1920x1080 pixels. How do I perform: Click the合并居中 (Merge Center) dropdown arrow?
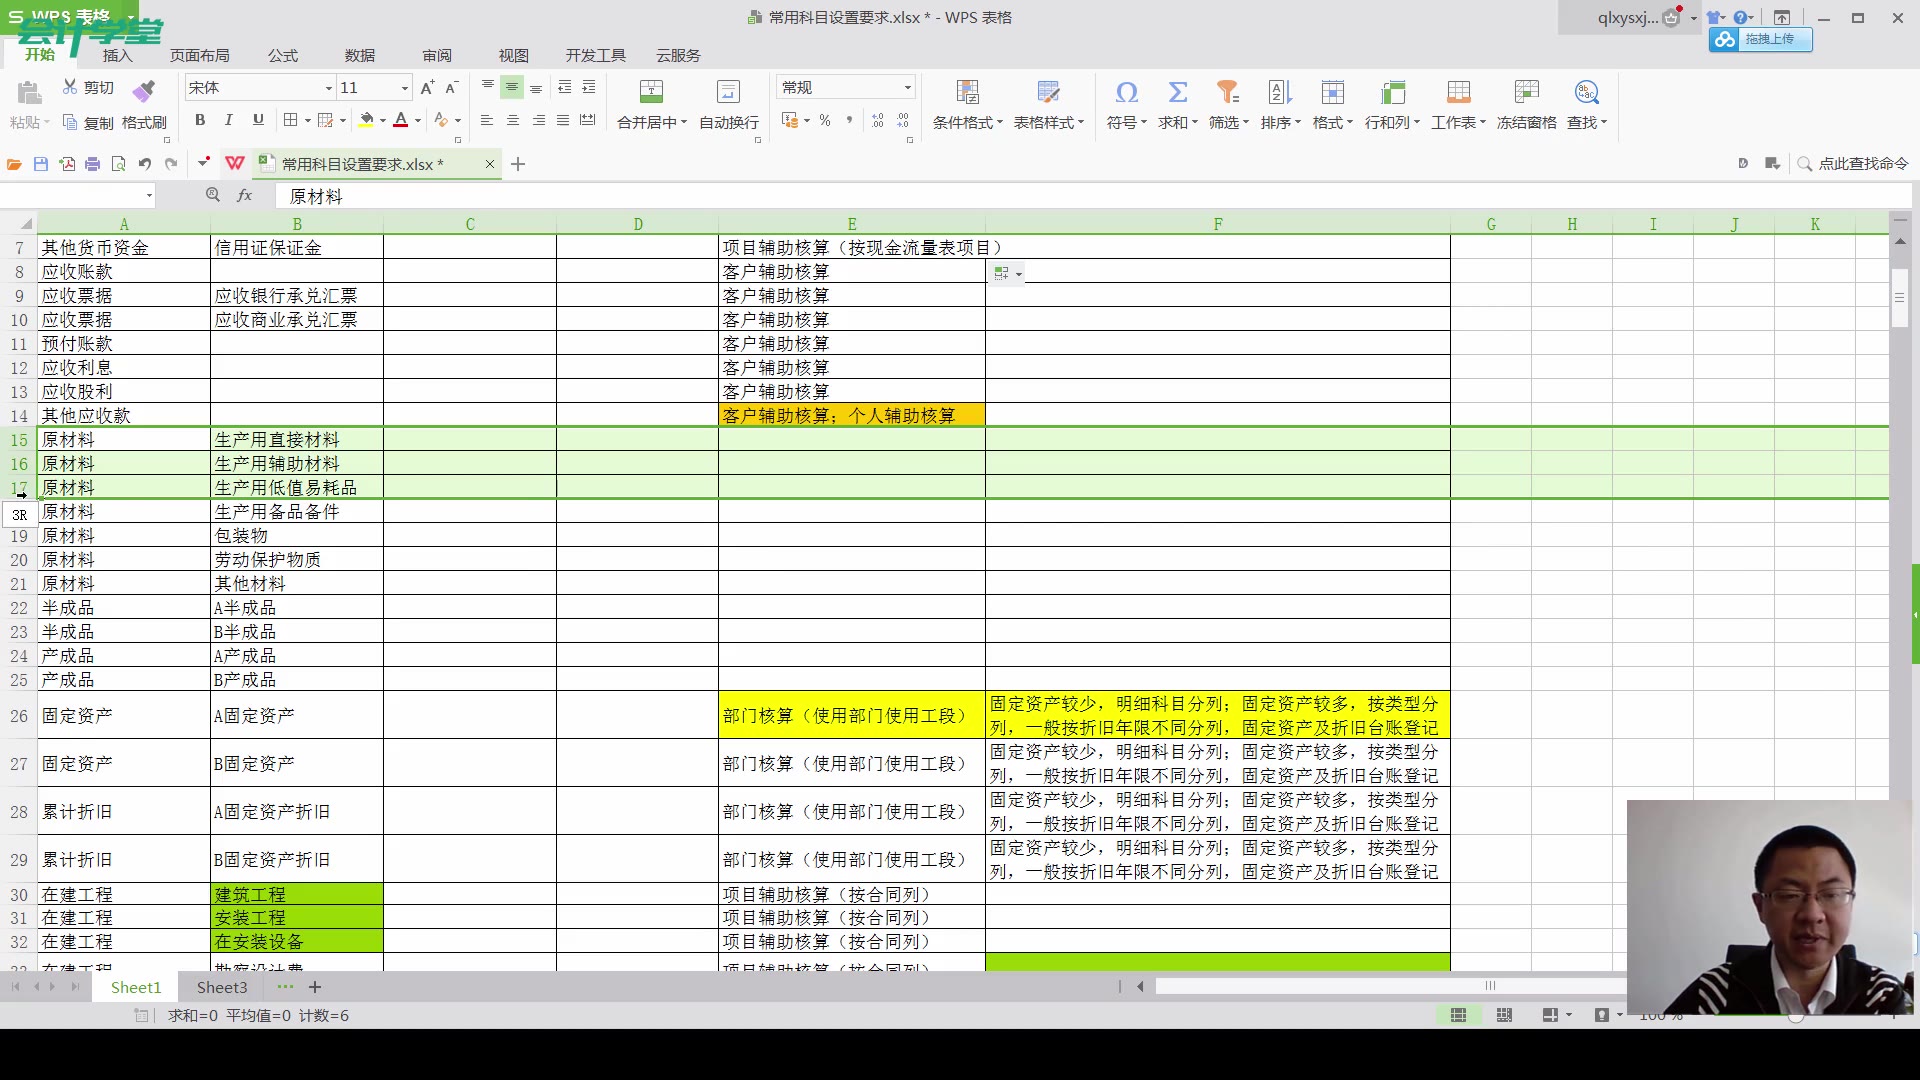click(x=678, y=121)
